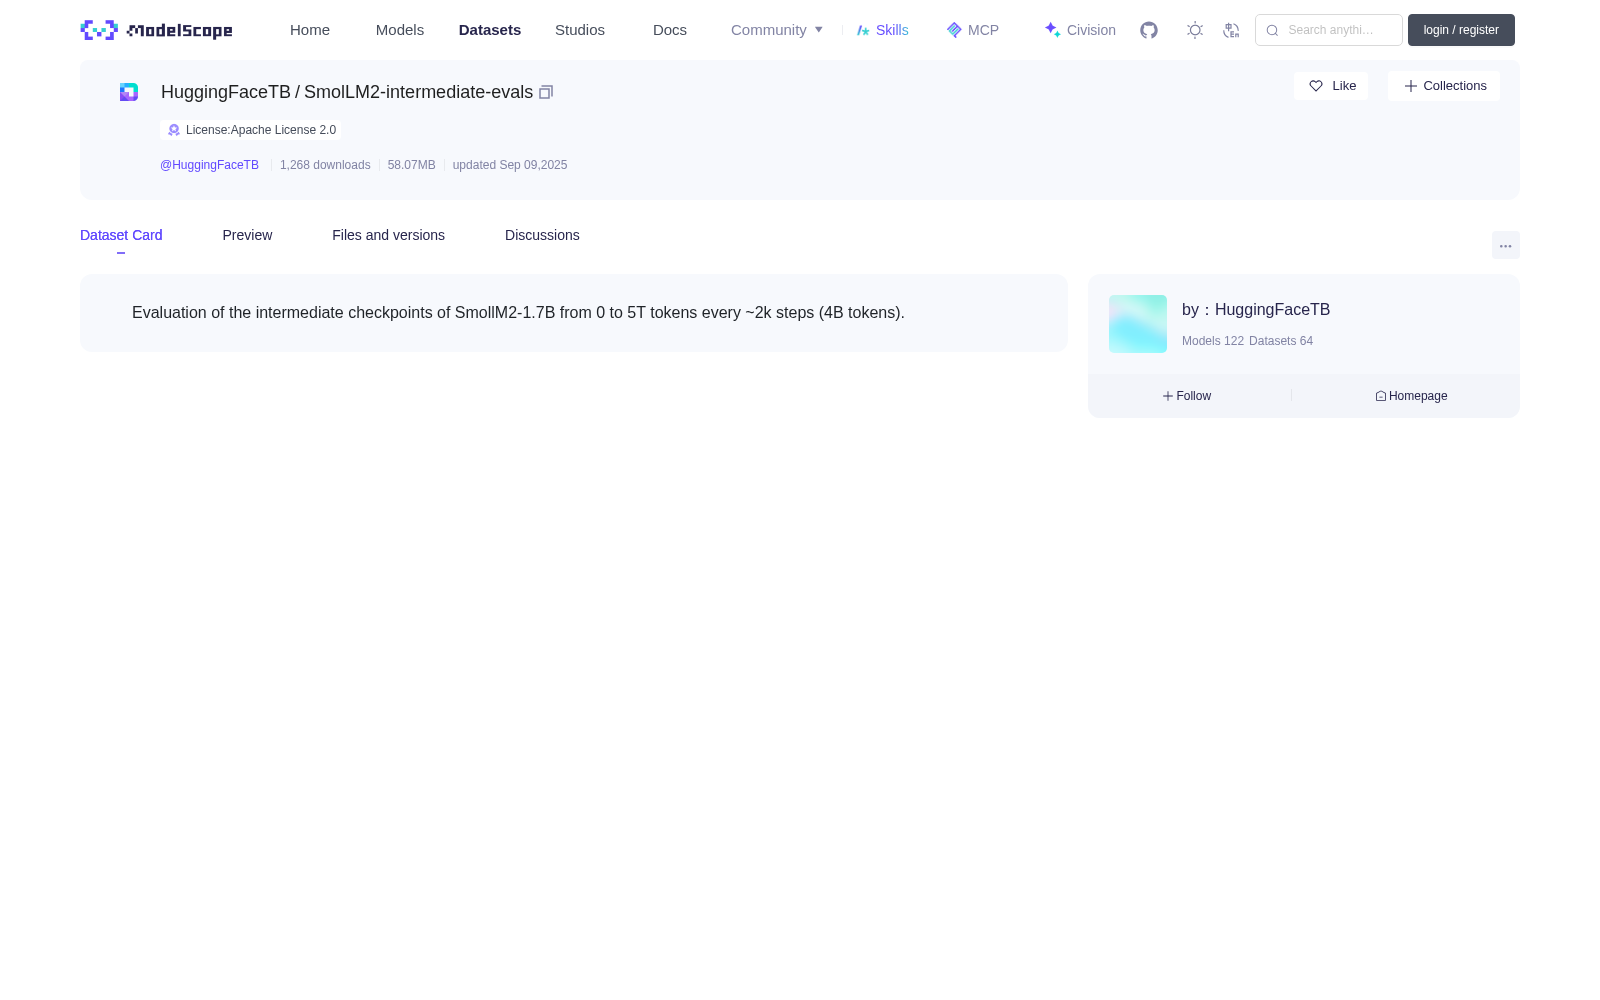Viewport: 1600px width, 1000px height.
Task: Click the heart icon in the Like button
Action: coord(1316,86)
